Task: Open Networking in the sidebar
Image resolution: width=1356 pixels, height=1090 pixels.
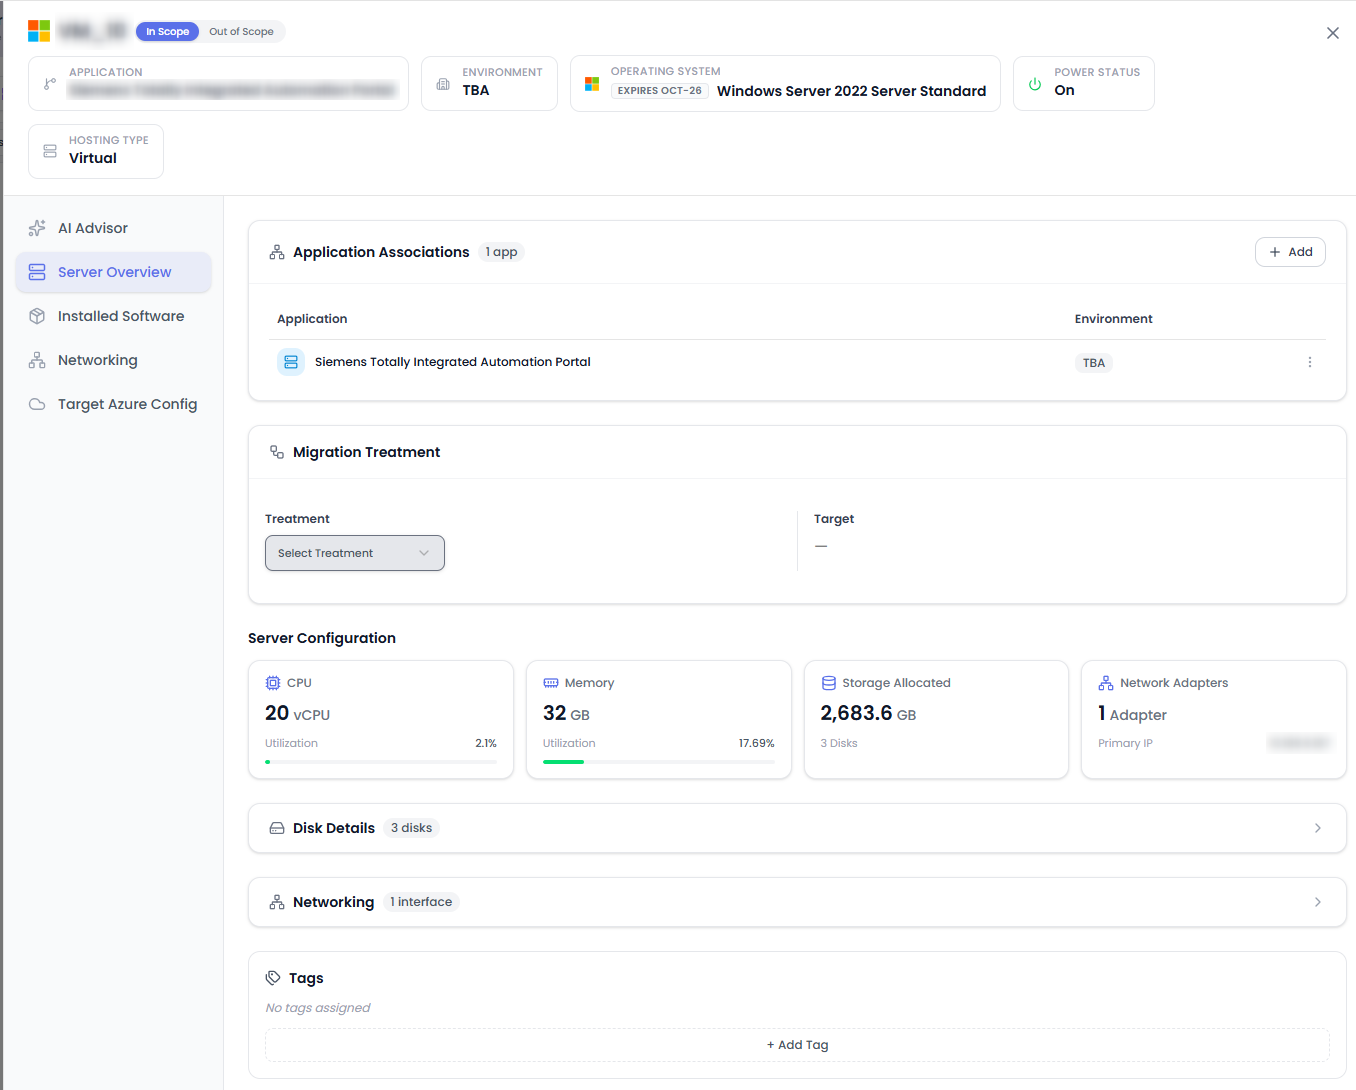Action: [x=113, y=360]
